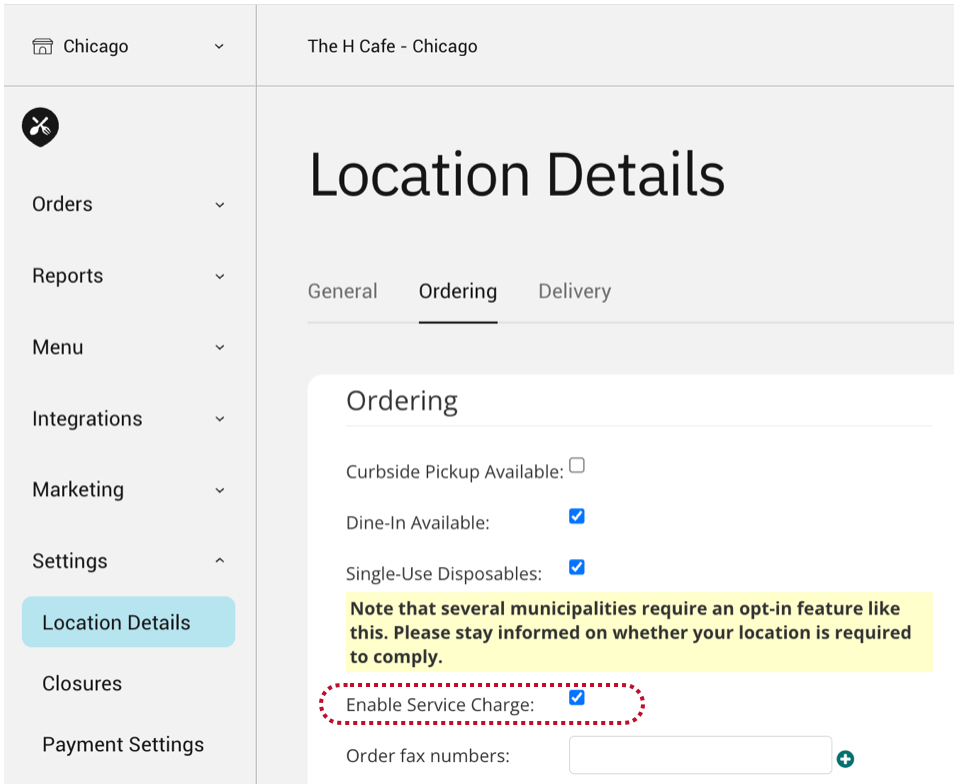Expand the Integrations sidebar section
Viewport: 954px width, 784px height.
128,419
